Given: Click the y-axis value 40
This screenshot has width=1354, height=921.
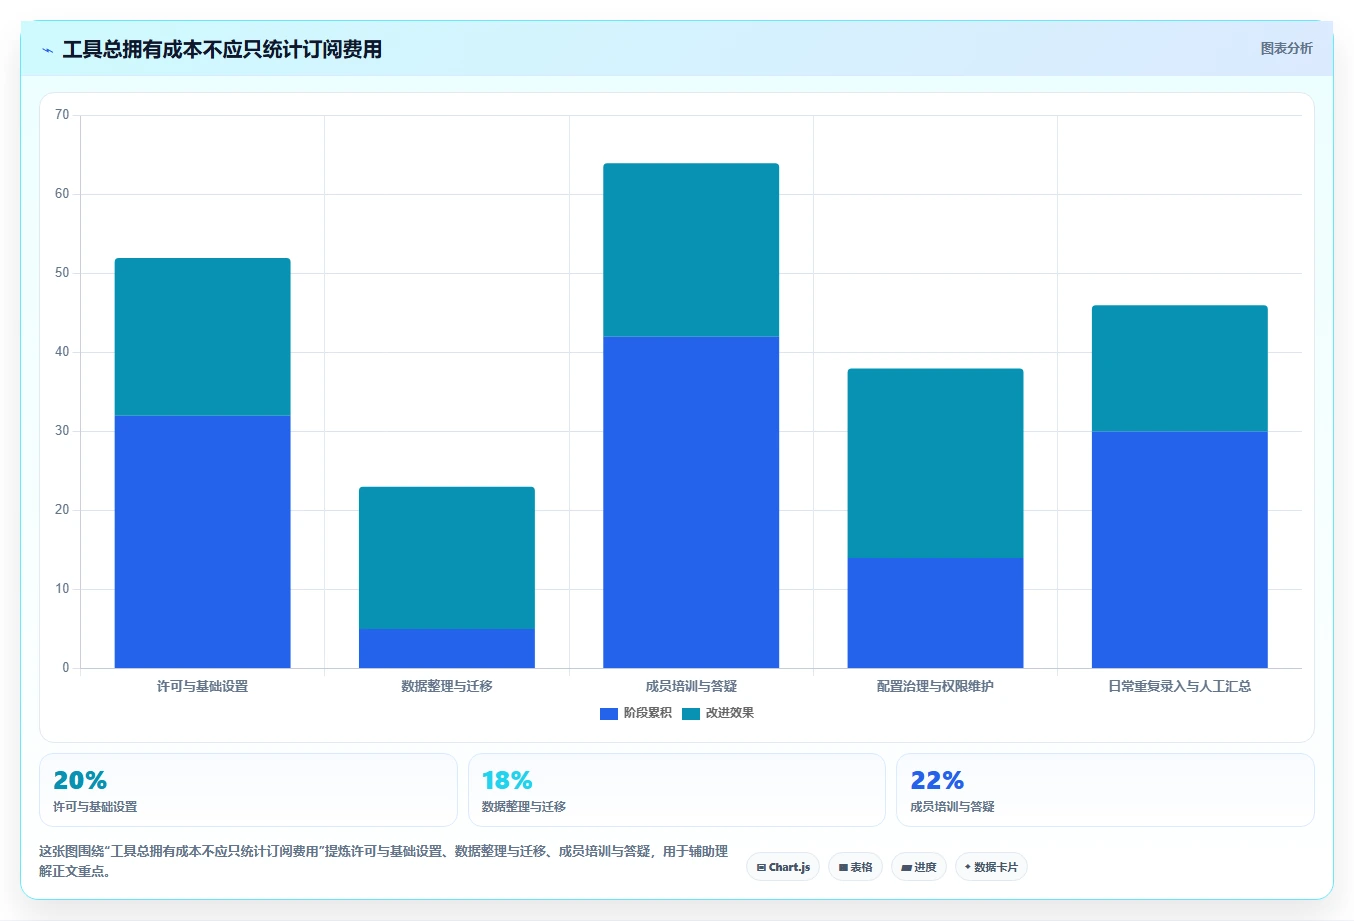Looking at the screenshot, I should click(x=62, y=352).
